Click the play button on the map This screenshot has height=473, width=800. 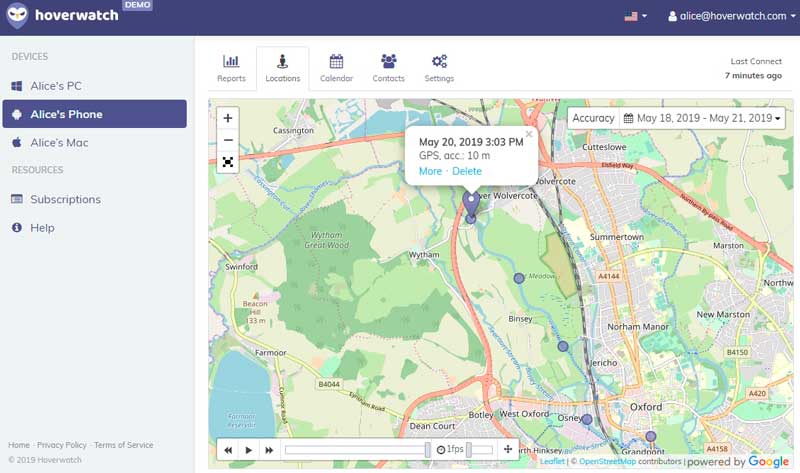coord(248,450)
